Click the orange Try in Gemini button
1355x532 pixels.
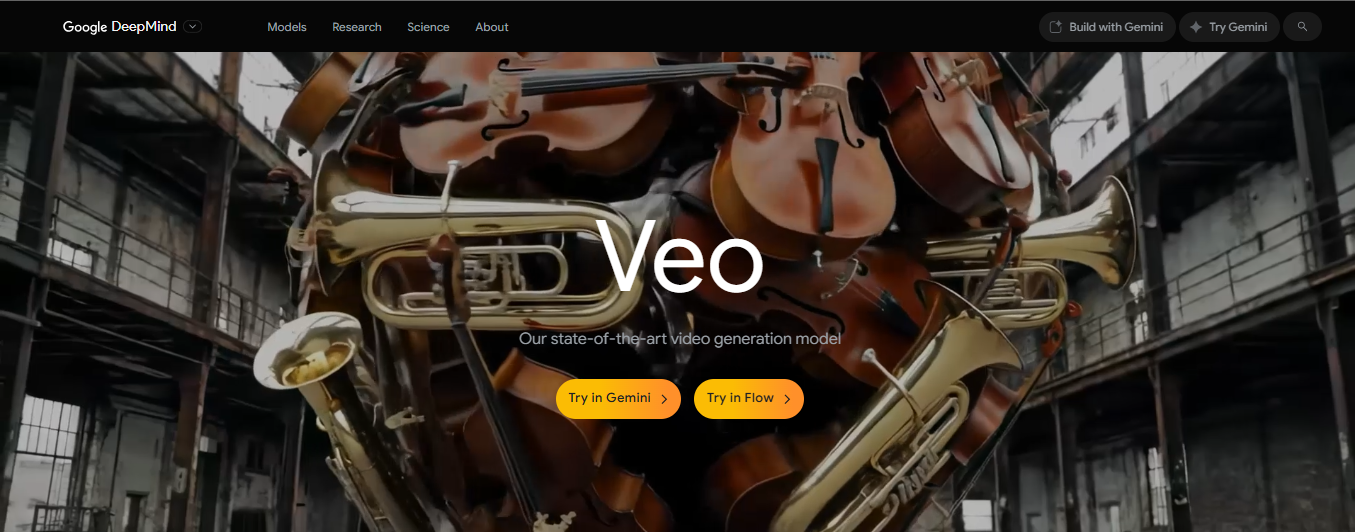[618, 399]
